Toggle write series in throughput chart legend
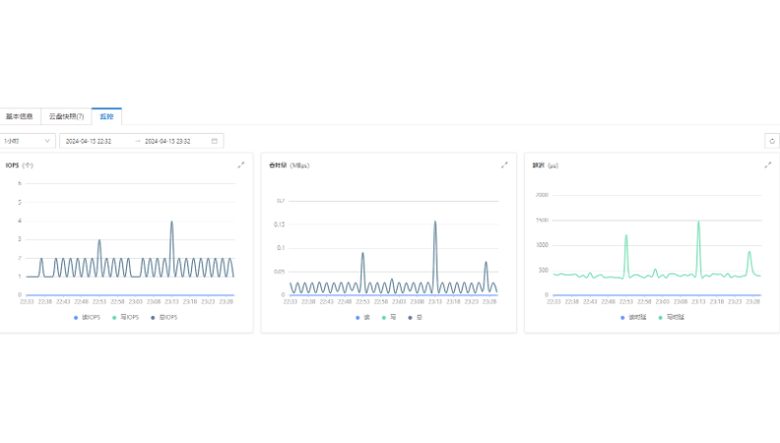The height and width of the screenshot is (443, 780). point(389,317)
